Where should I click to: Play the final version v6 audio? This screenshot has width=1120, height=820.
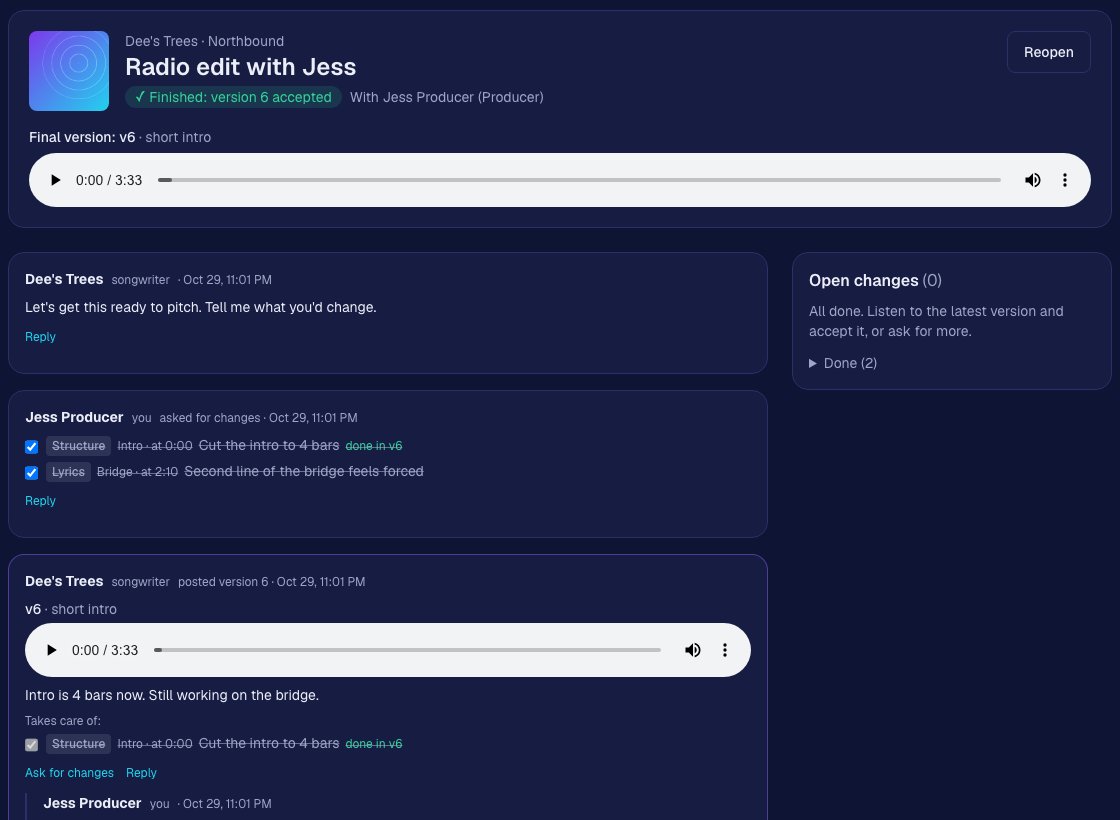(56, 180)
